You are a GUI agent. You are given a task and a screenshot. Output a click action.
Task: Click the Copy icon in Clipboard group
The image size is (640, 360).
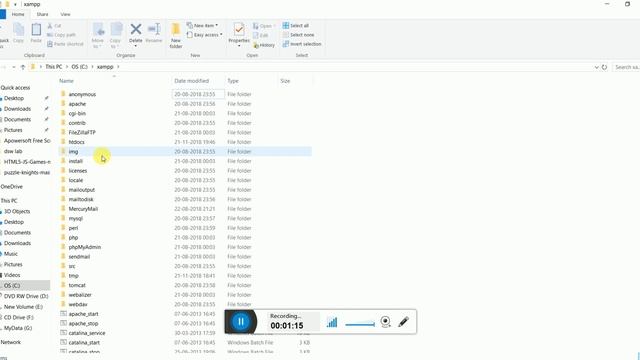(18, 33)
